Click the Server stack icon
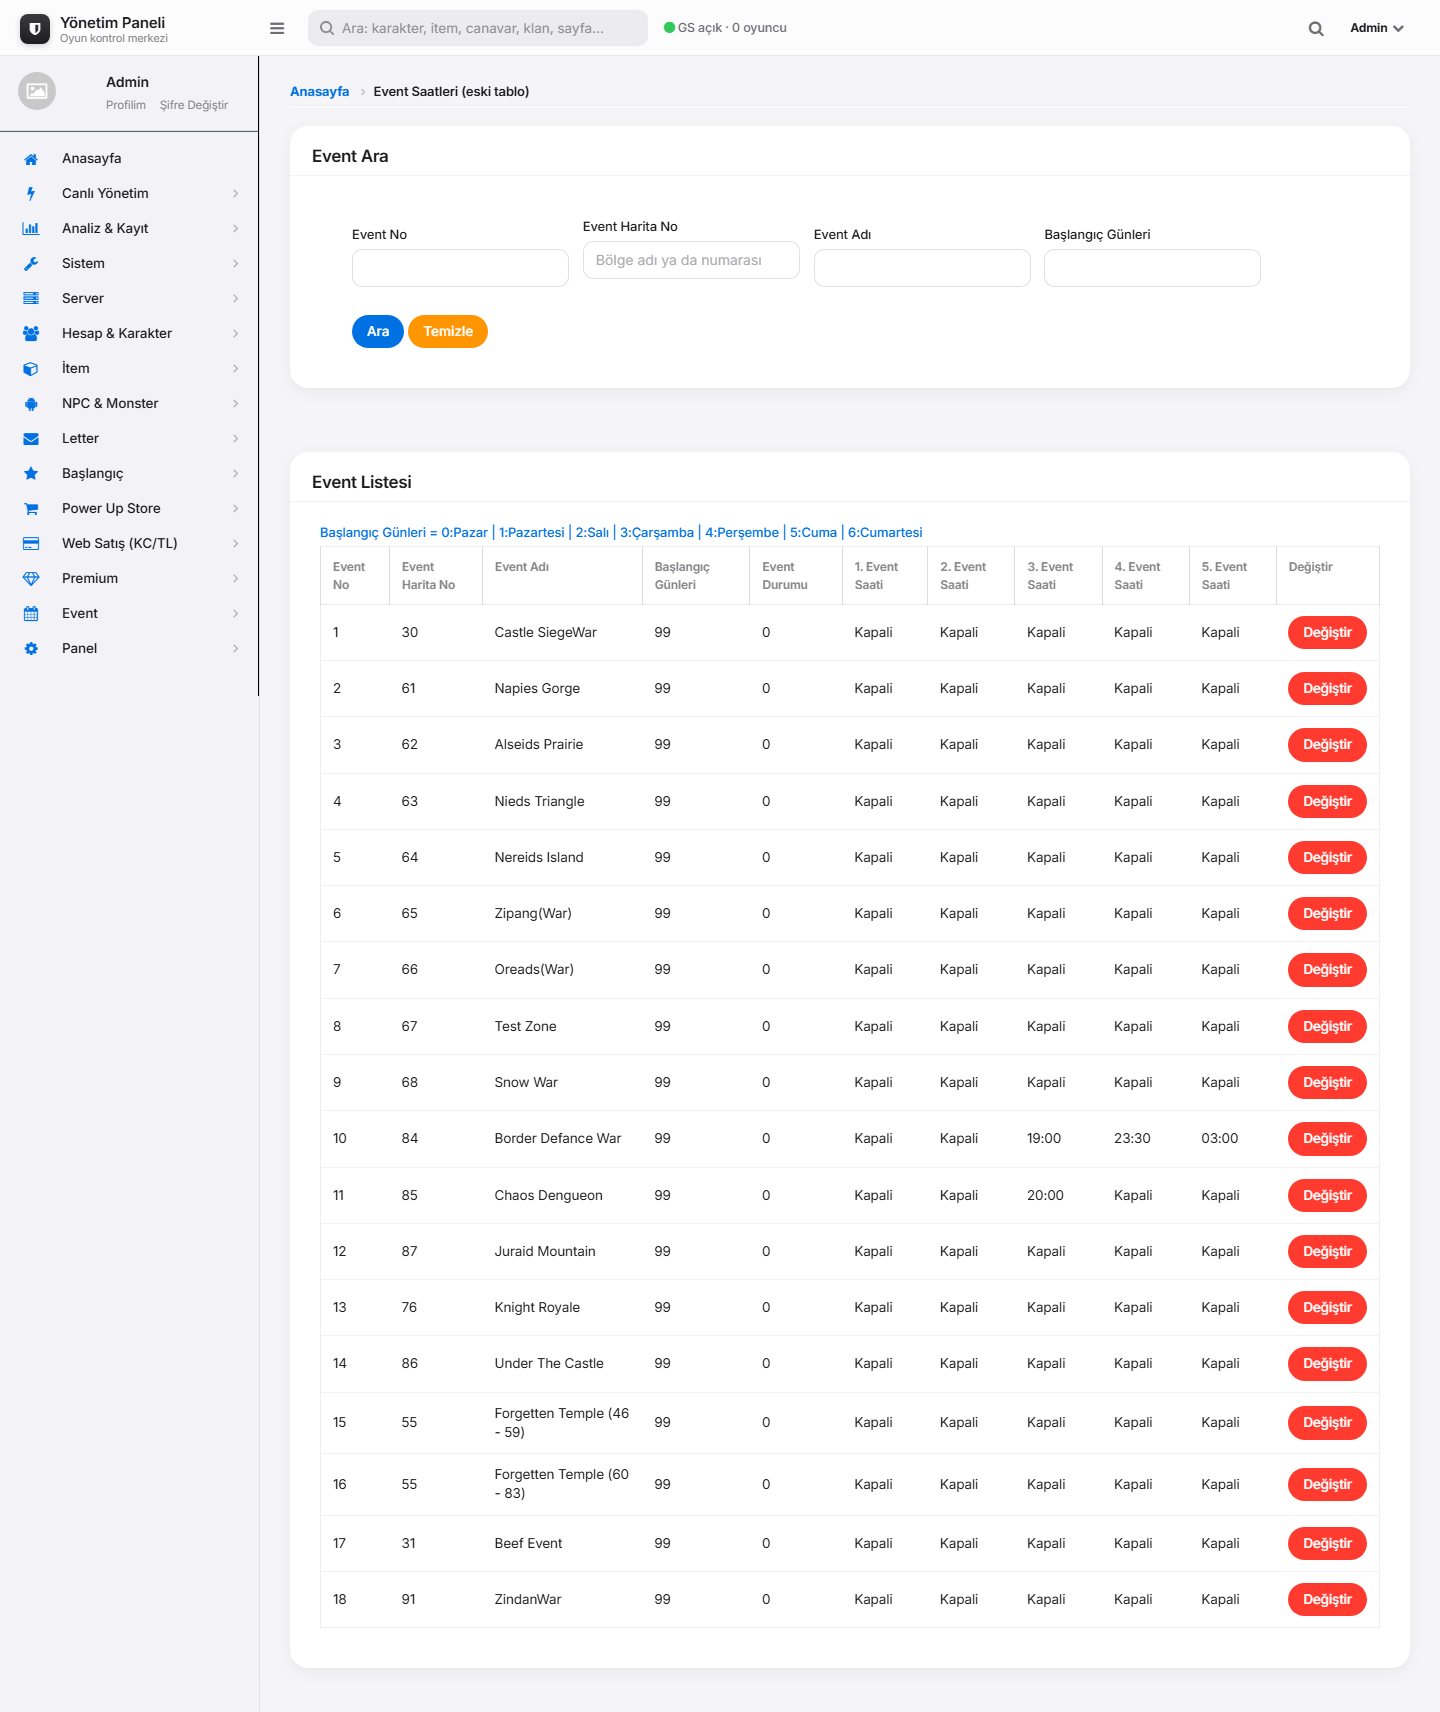This screenshot has height=1712, width=1440. click(x=31, y=299)
